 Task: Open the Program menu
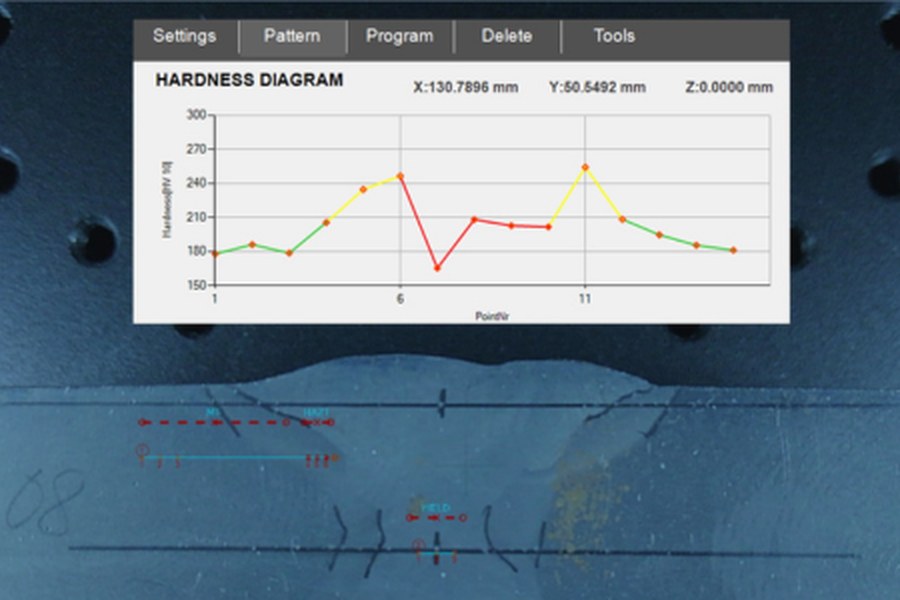coord(399,36)
